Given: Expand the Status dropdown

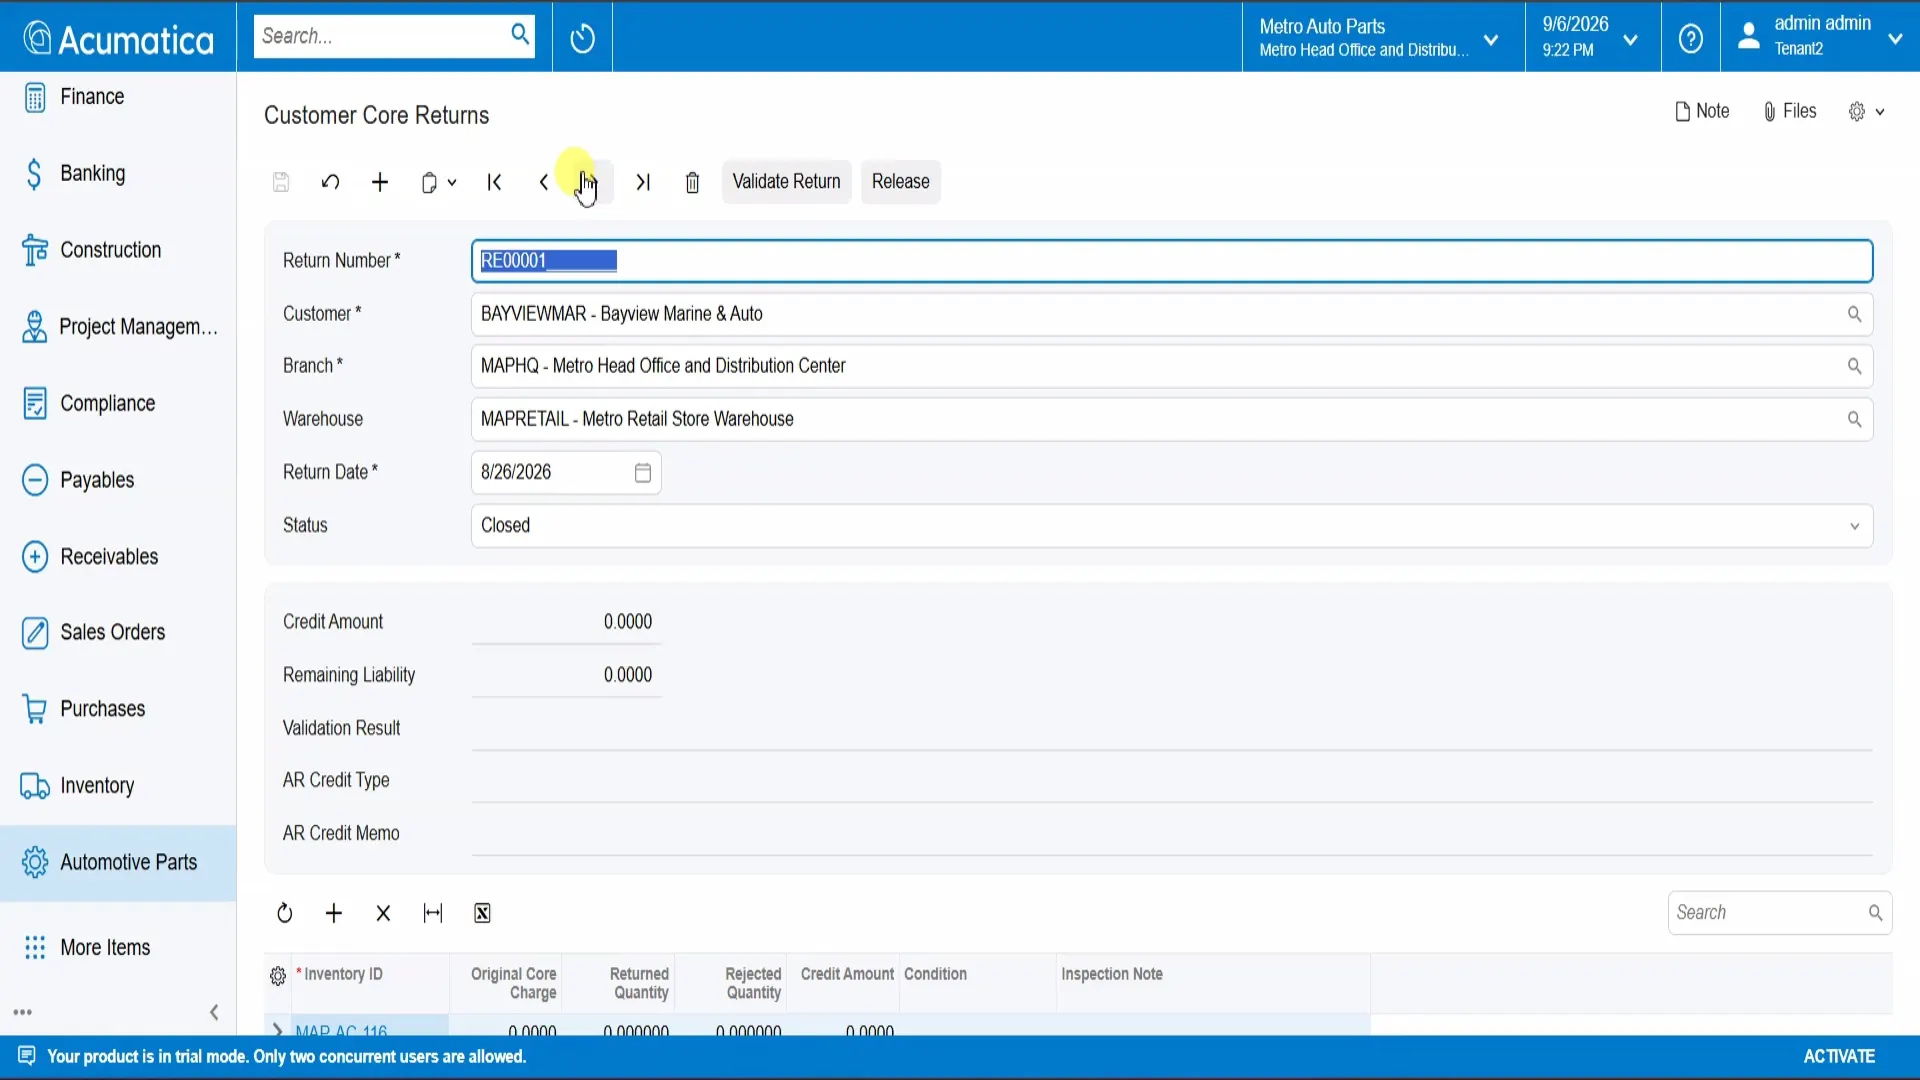Looking at the screenshot, I should [1854, 526].
